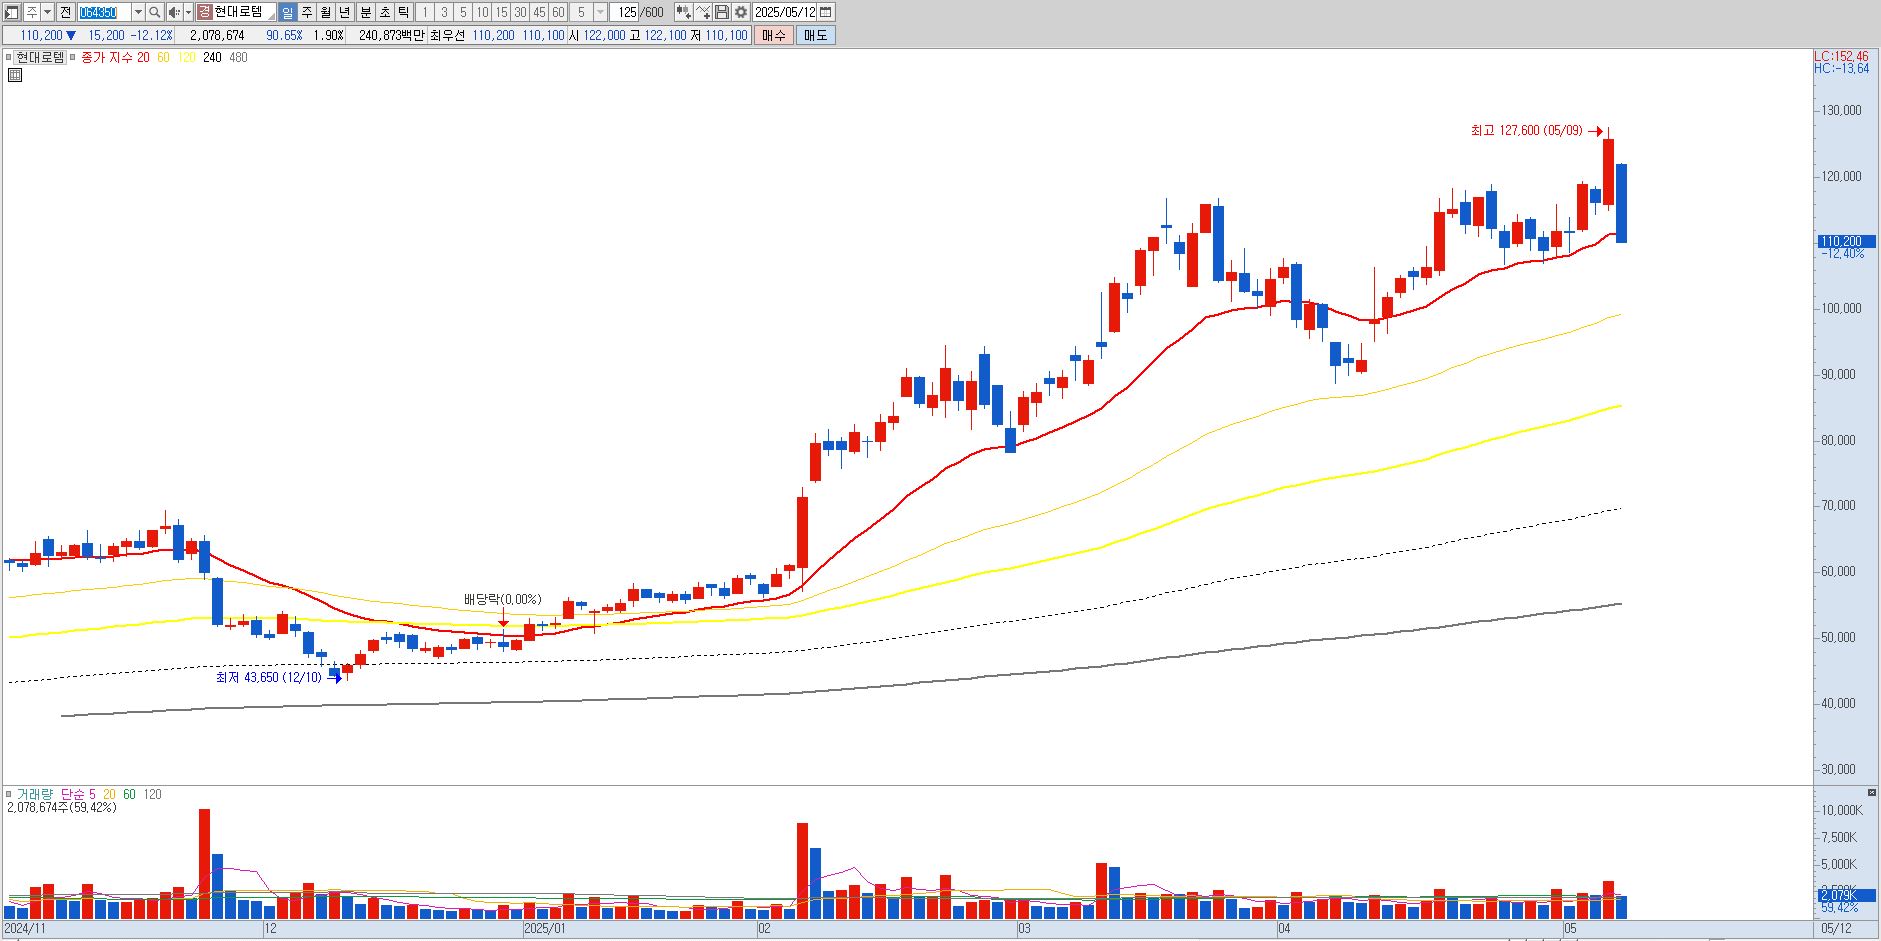This screenshot has height=941, width=1881.
Task: Choose the 45 interval button
Action: pos(539,12)
